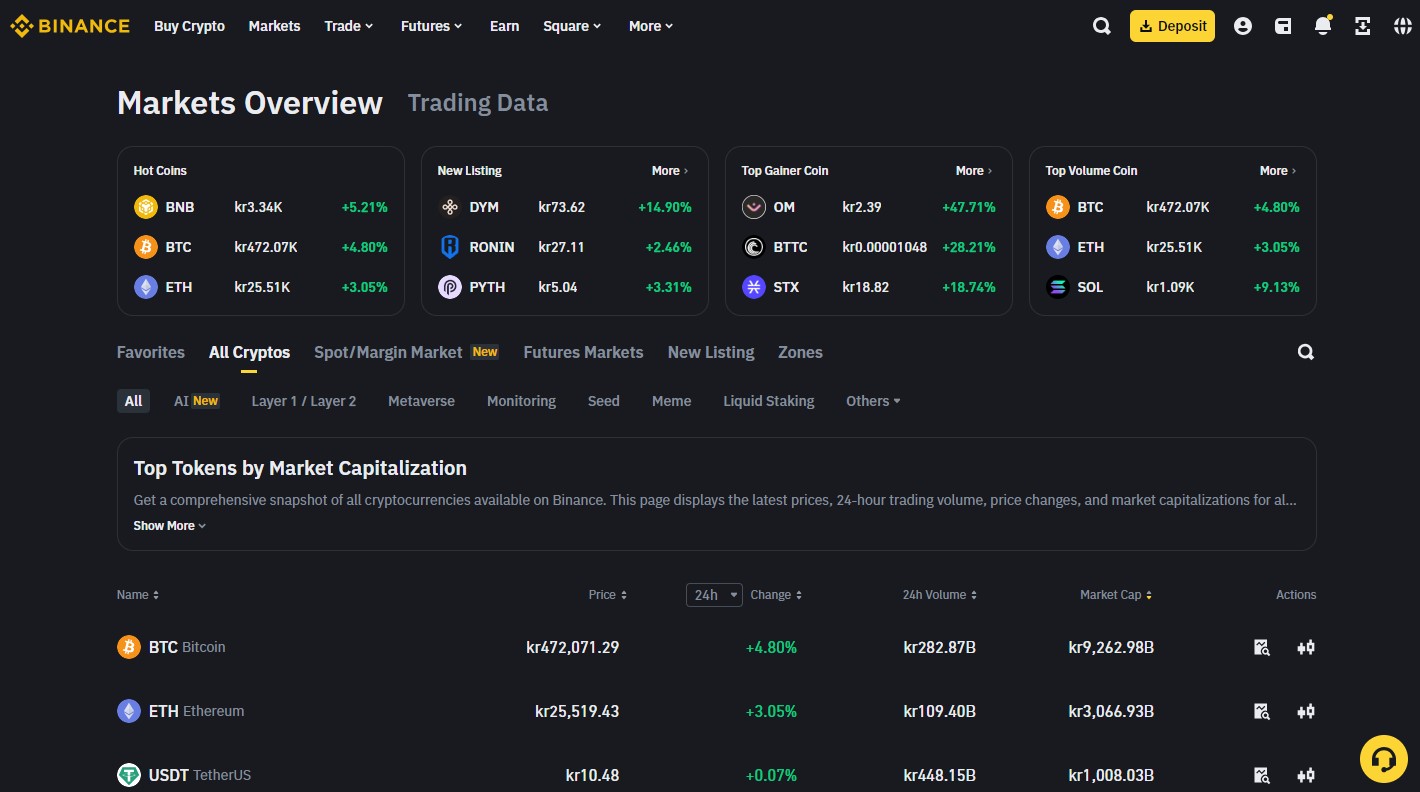Image resolution: width=1420 pixels, height=792 pixels.
Task: Open the wallet icon in header
Action: tap(1283, 27)
